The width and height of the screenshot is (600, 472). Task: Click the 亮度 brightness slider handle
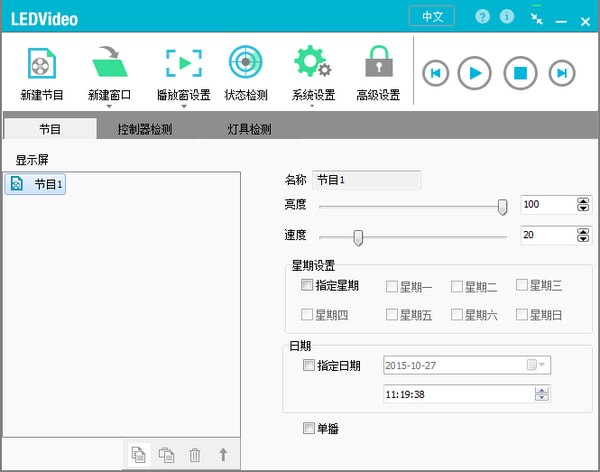pos(502,207)
